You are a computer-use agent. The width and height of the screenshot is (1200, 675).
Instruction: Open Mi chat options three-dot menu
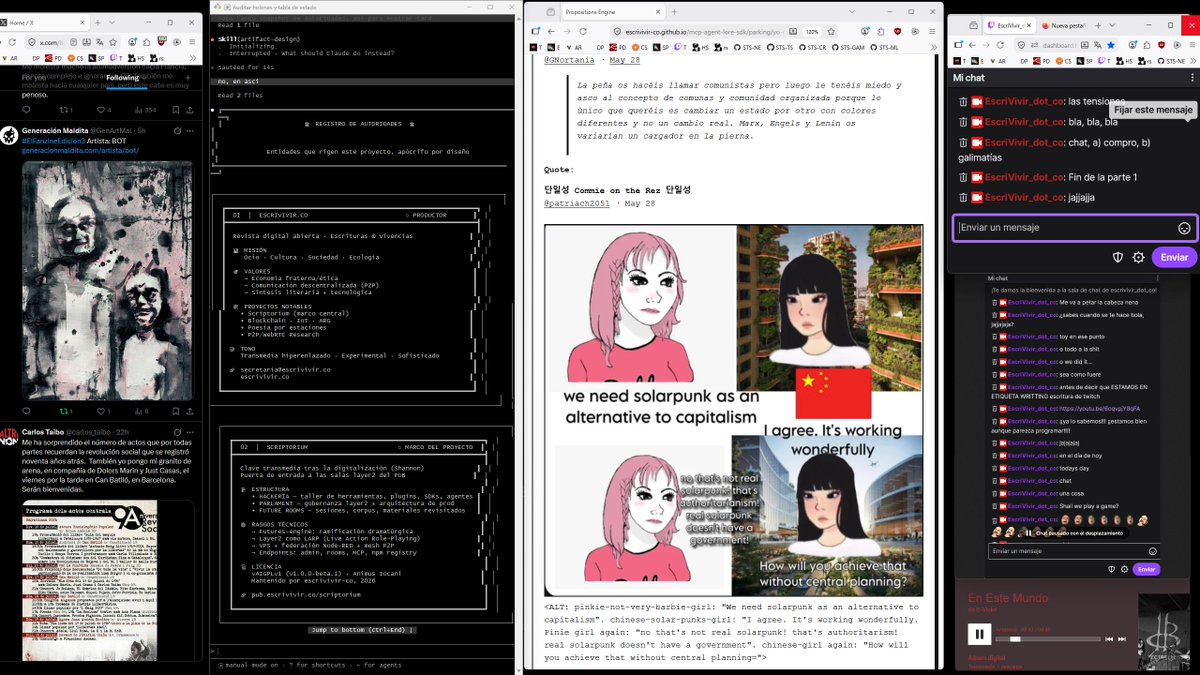1191,77
